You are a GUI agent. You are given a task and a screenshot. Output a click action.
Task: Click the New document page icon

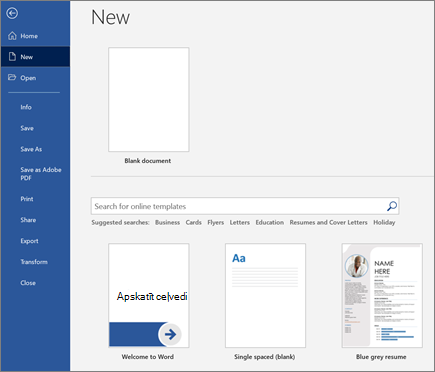tap(12, 57)
